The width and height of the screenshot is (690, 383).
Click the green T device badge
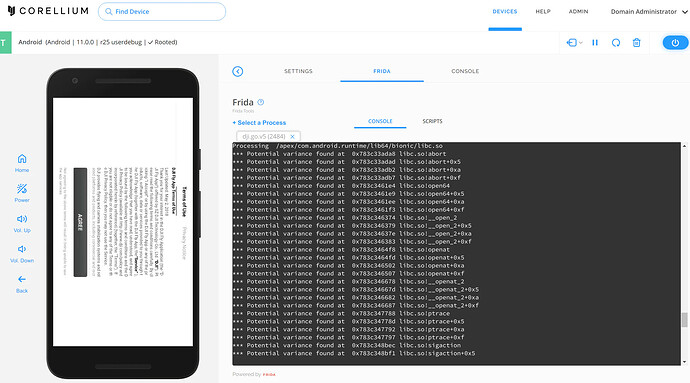click(6, 43)
